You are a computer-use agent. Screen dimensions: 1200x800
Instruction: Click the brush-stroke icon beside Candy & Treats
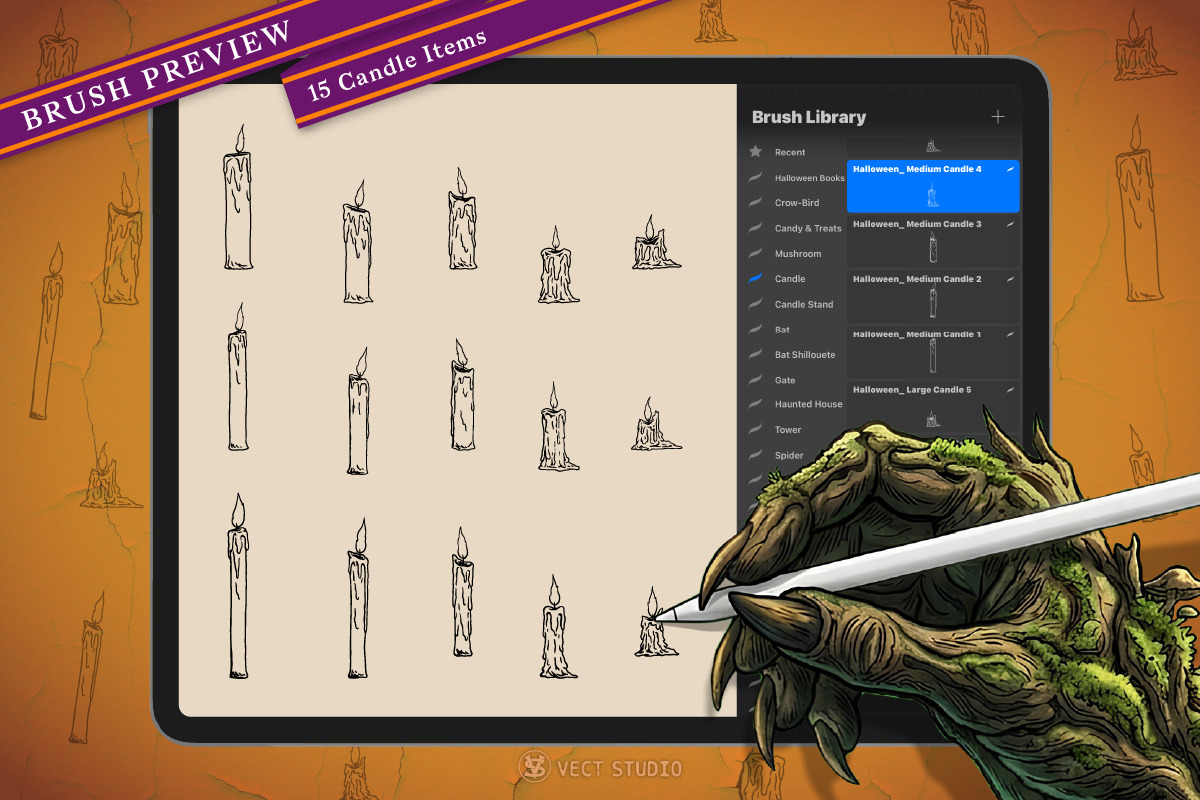pos(756,228)
